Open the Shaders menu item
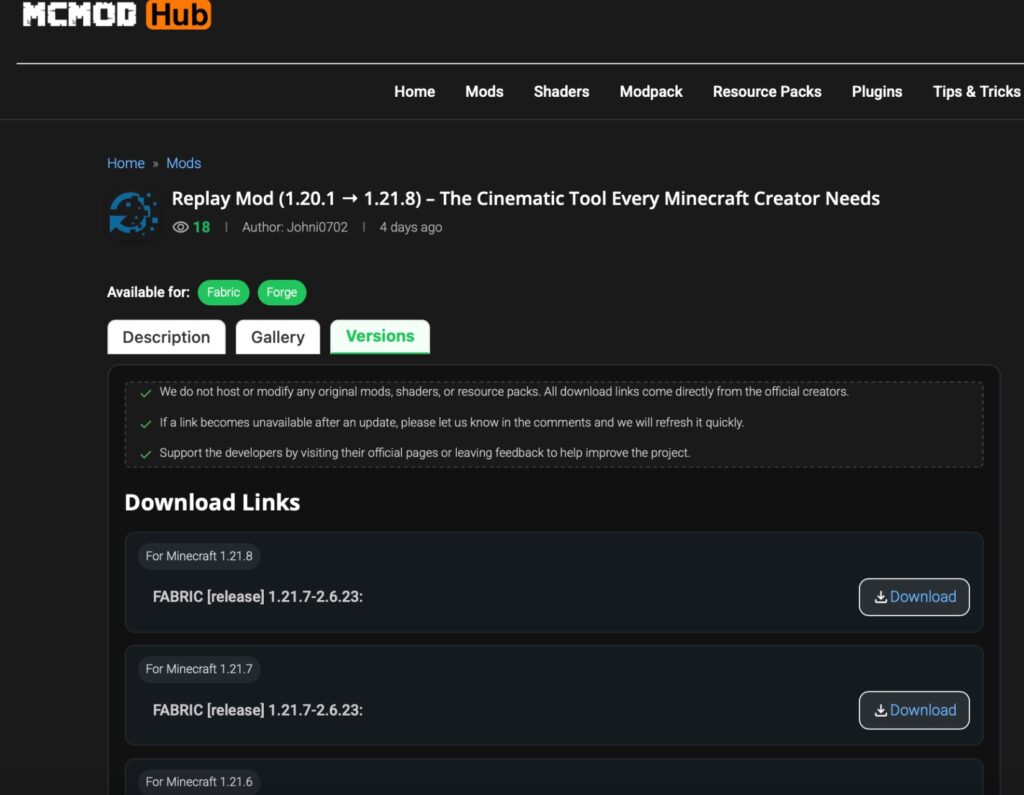Screen dimensions: 1024x795 [561, 91]
